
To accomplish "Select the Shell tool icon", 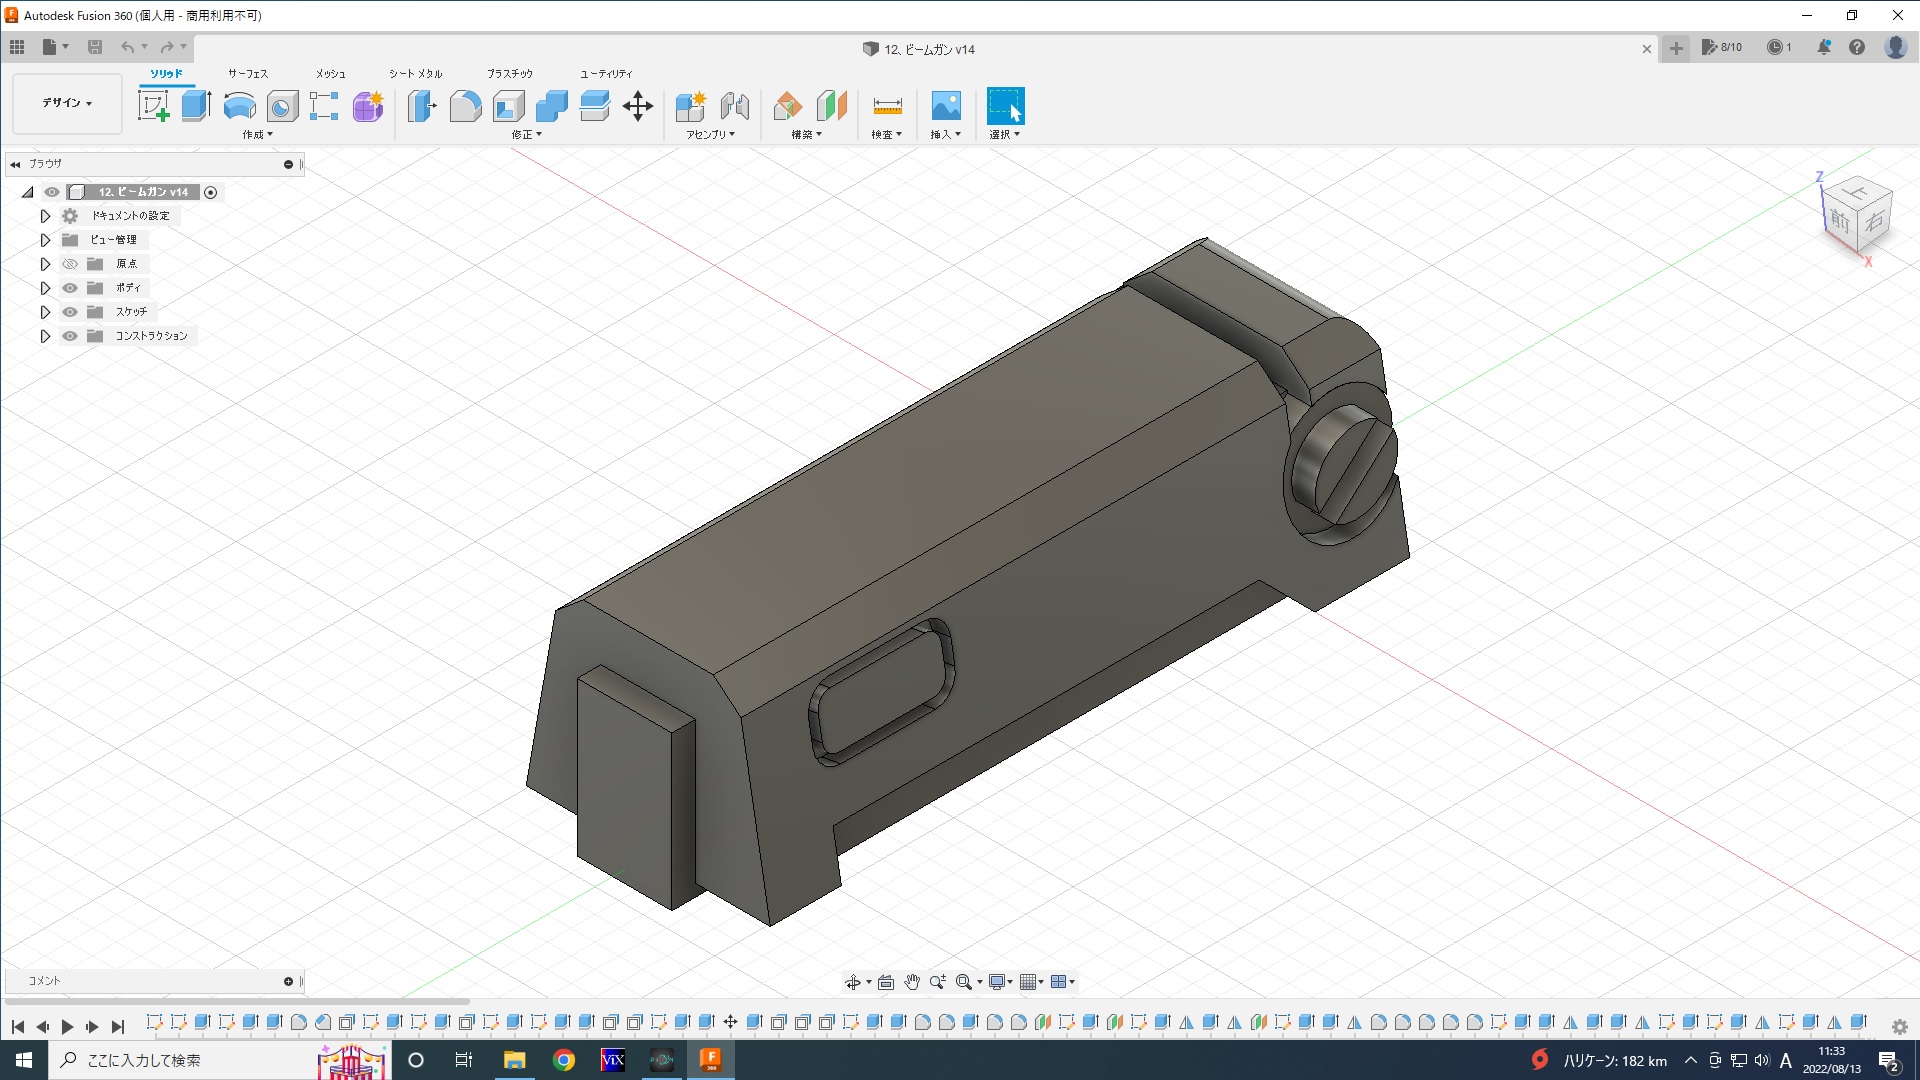I will [508, 106].
